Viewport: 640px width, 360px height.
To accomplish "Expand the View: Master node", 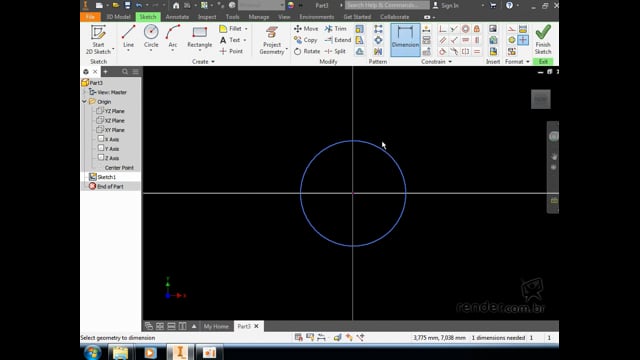I will click(x=84, y=92).
